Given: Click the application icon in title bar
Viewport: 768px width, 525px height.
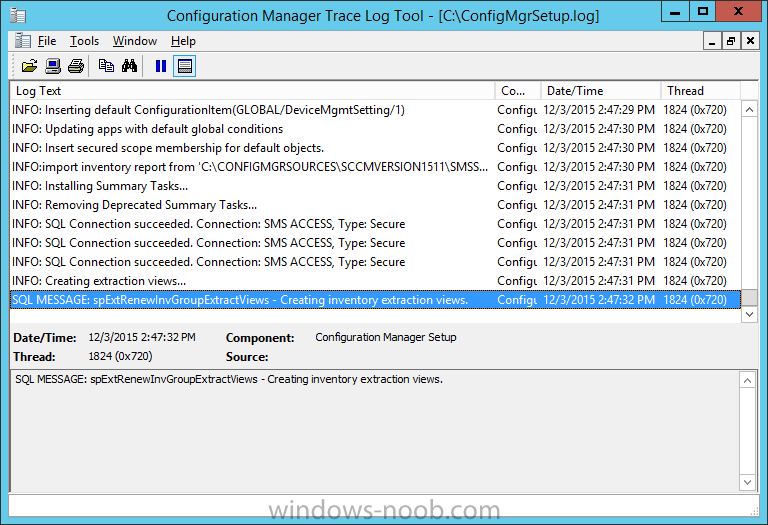Looking at the screenshot, I should [18, 15].
